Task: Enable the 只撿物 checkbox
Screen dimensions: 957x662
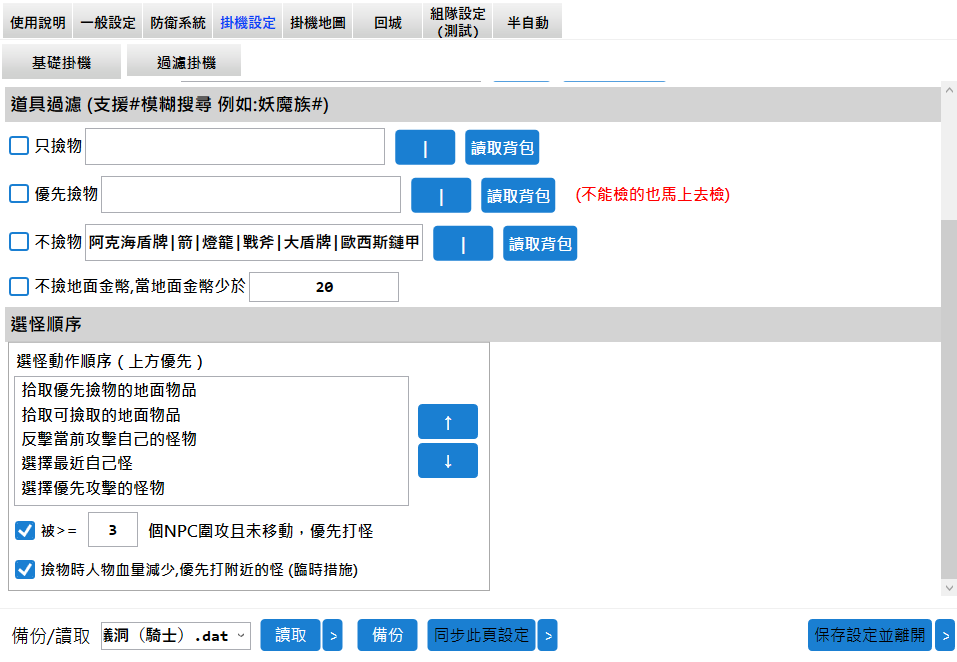Action: tap(19, 146)
